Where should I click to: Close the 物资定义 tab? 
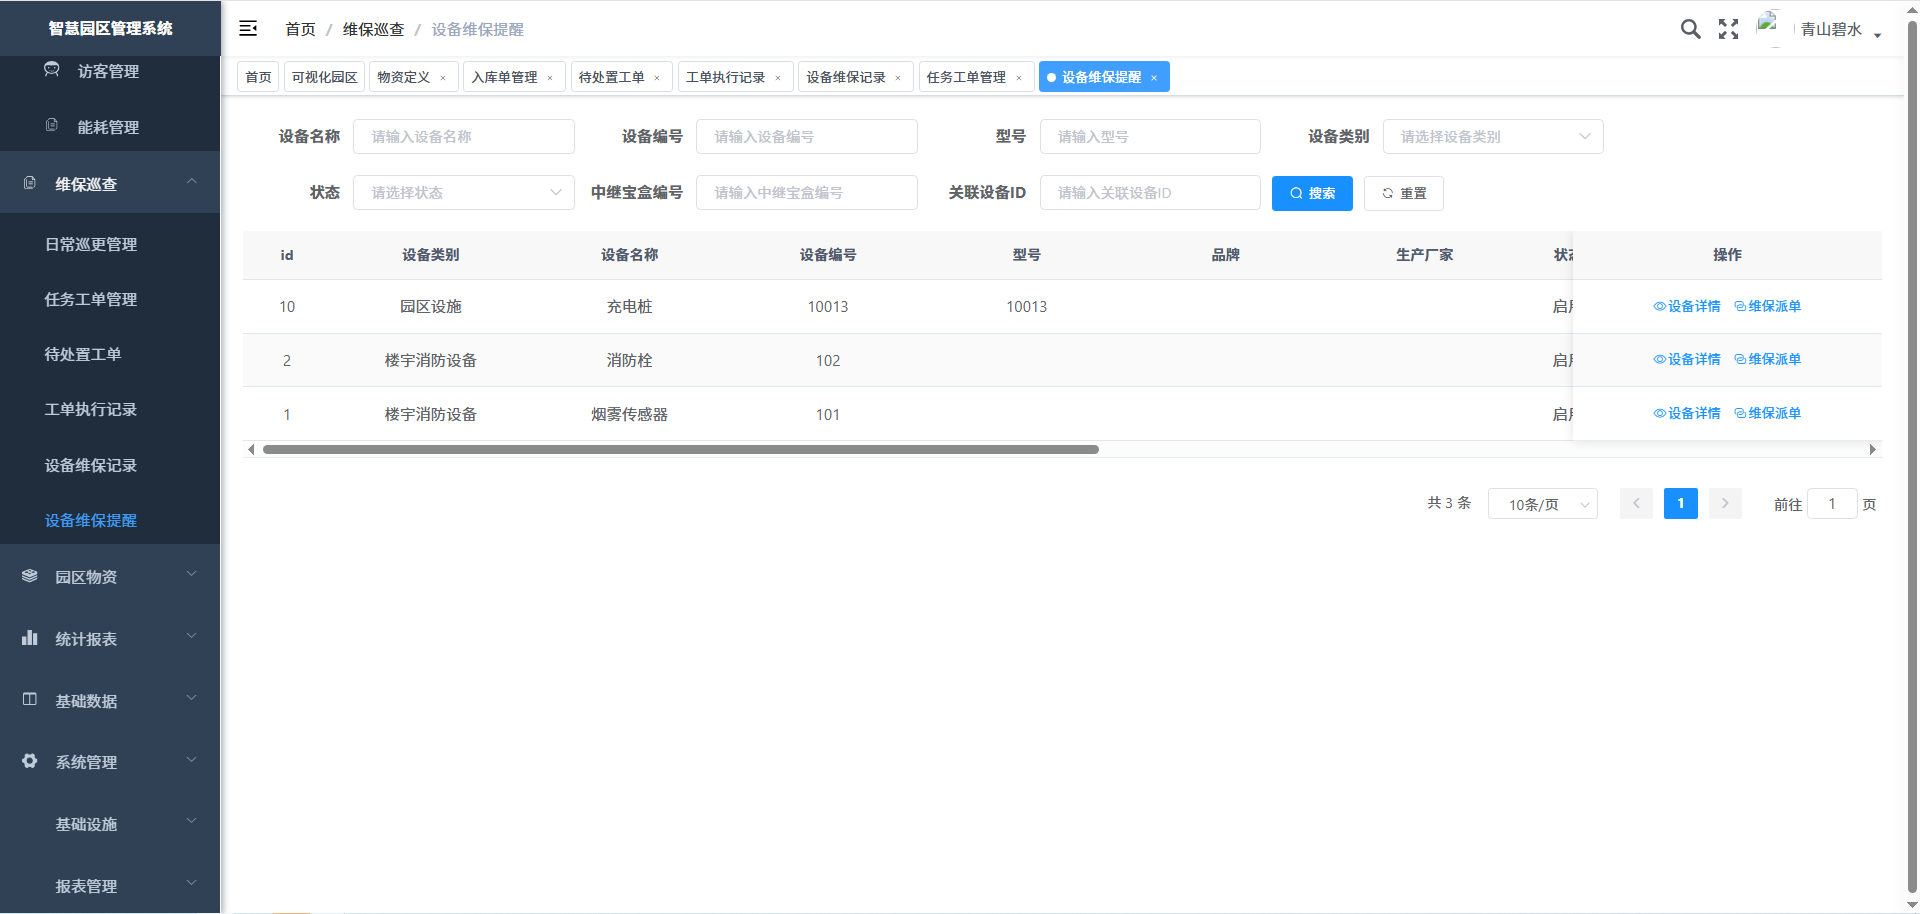point(443,78)
